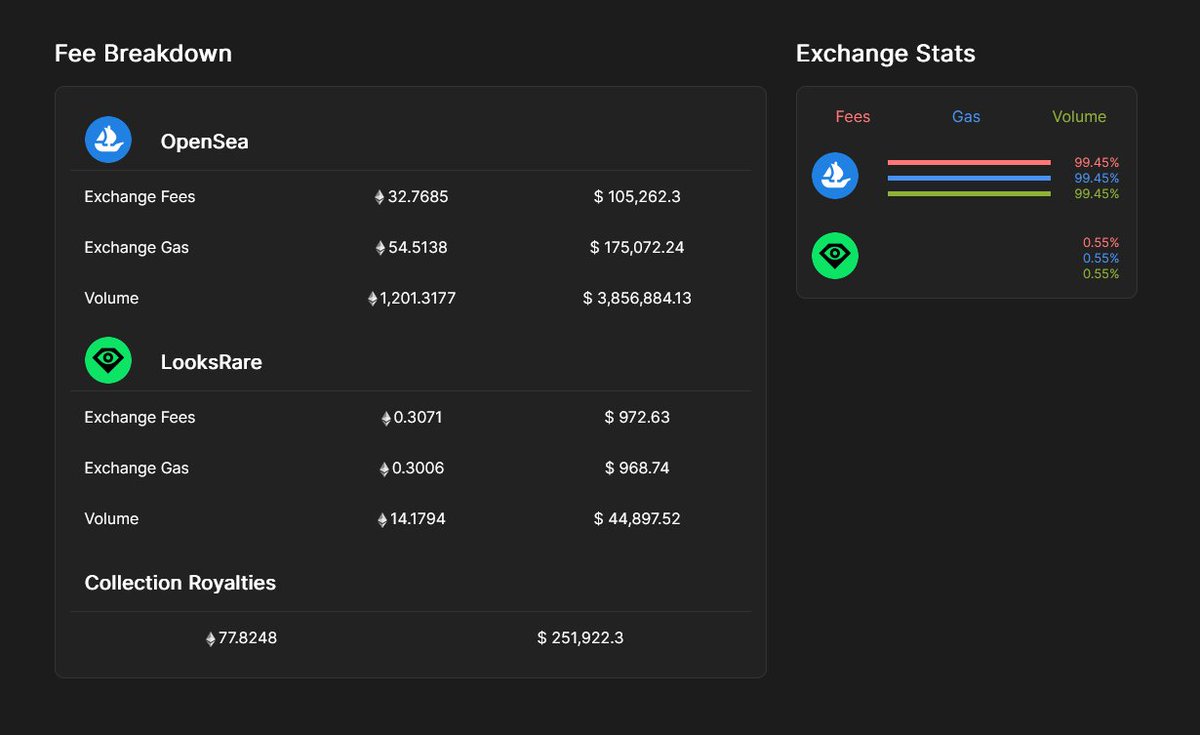Click the Ethereum icon beside 77.8248
This screenshot has height=735, width=1200.
[210, 639]
